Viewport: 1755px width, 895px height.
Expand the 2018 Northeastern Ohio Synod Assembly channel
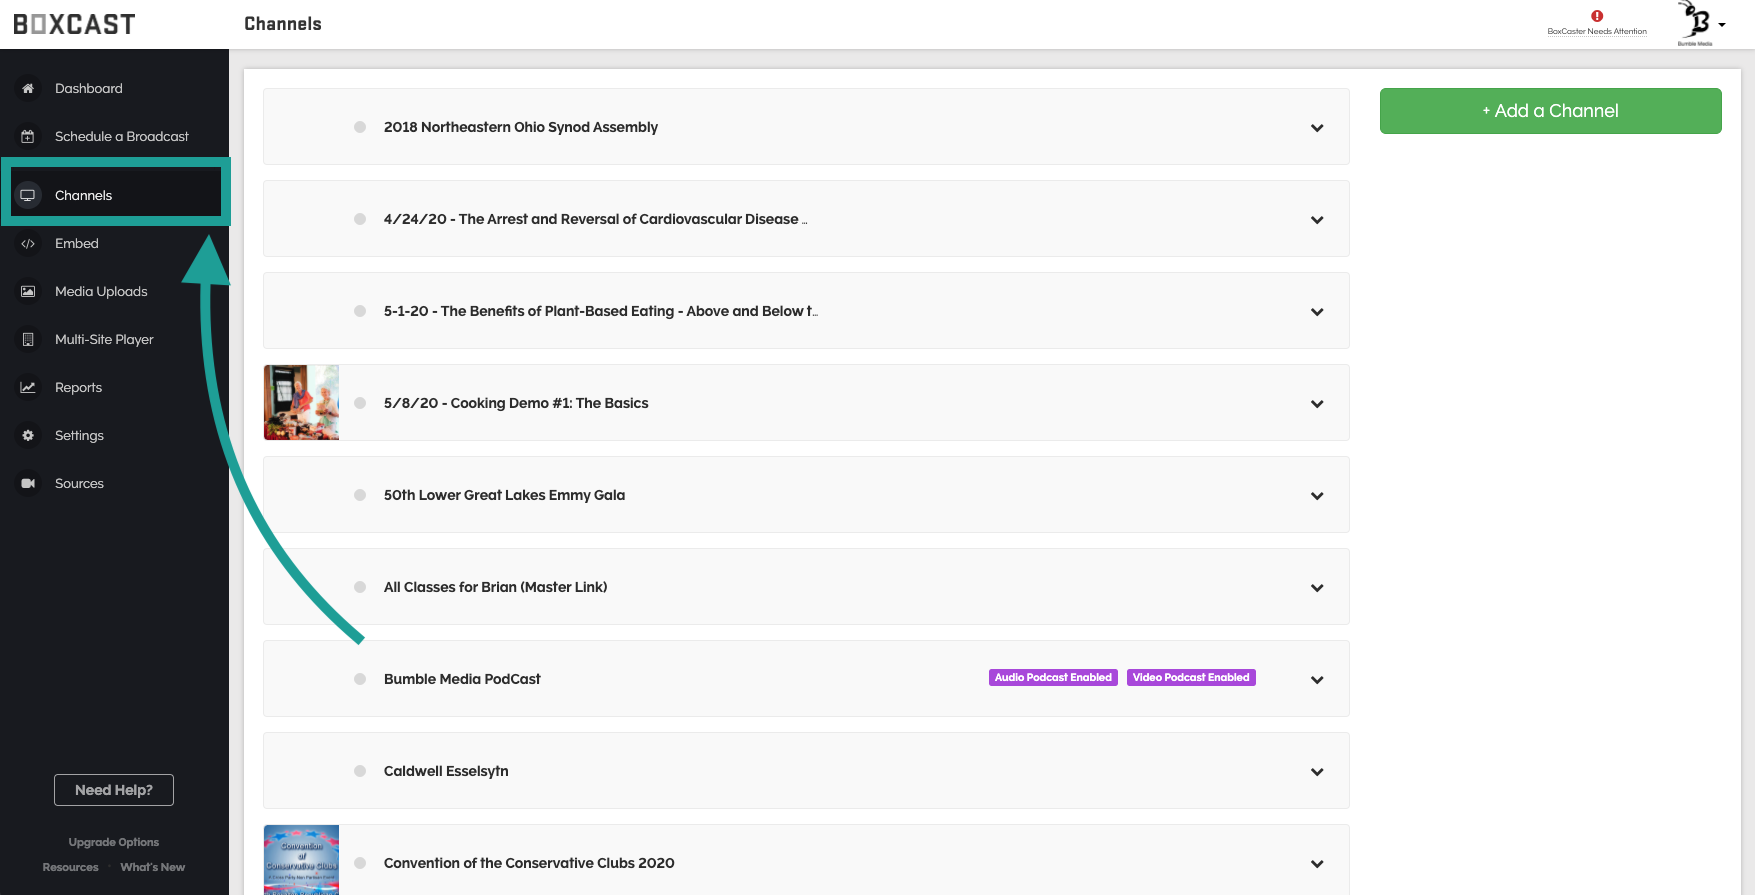click(x=1317, y=128)
